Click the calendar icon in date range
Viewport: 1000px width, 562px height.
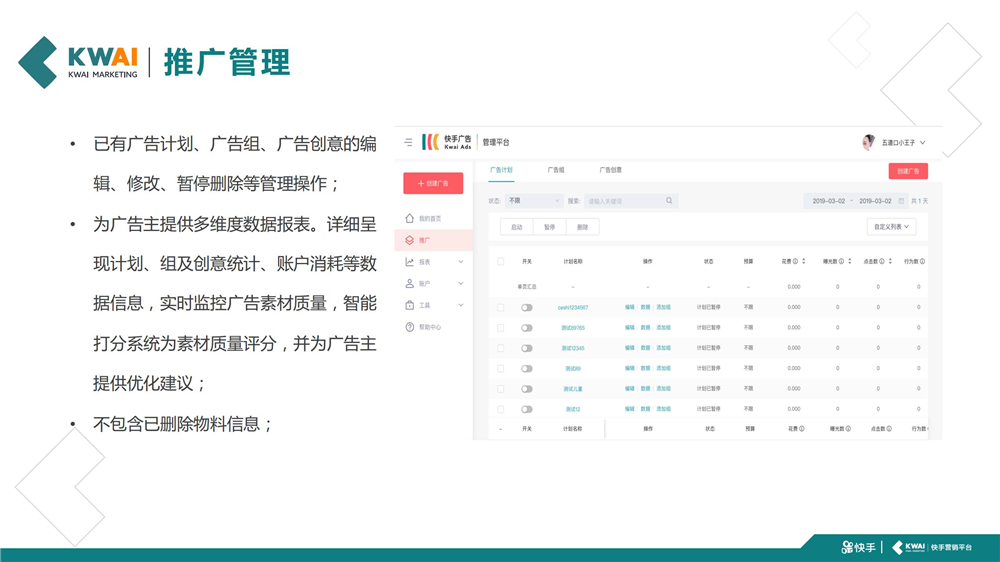point(901,201)
